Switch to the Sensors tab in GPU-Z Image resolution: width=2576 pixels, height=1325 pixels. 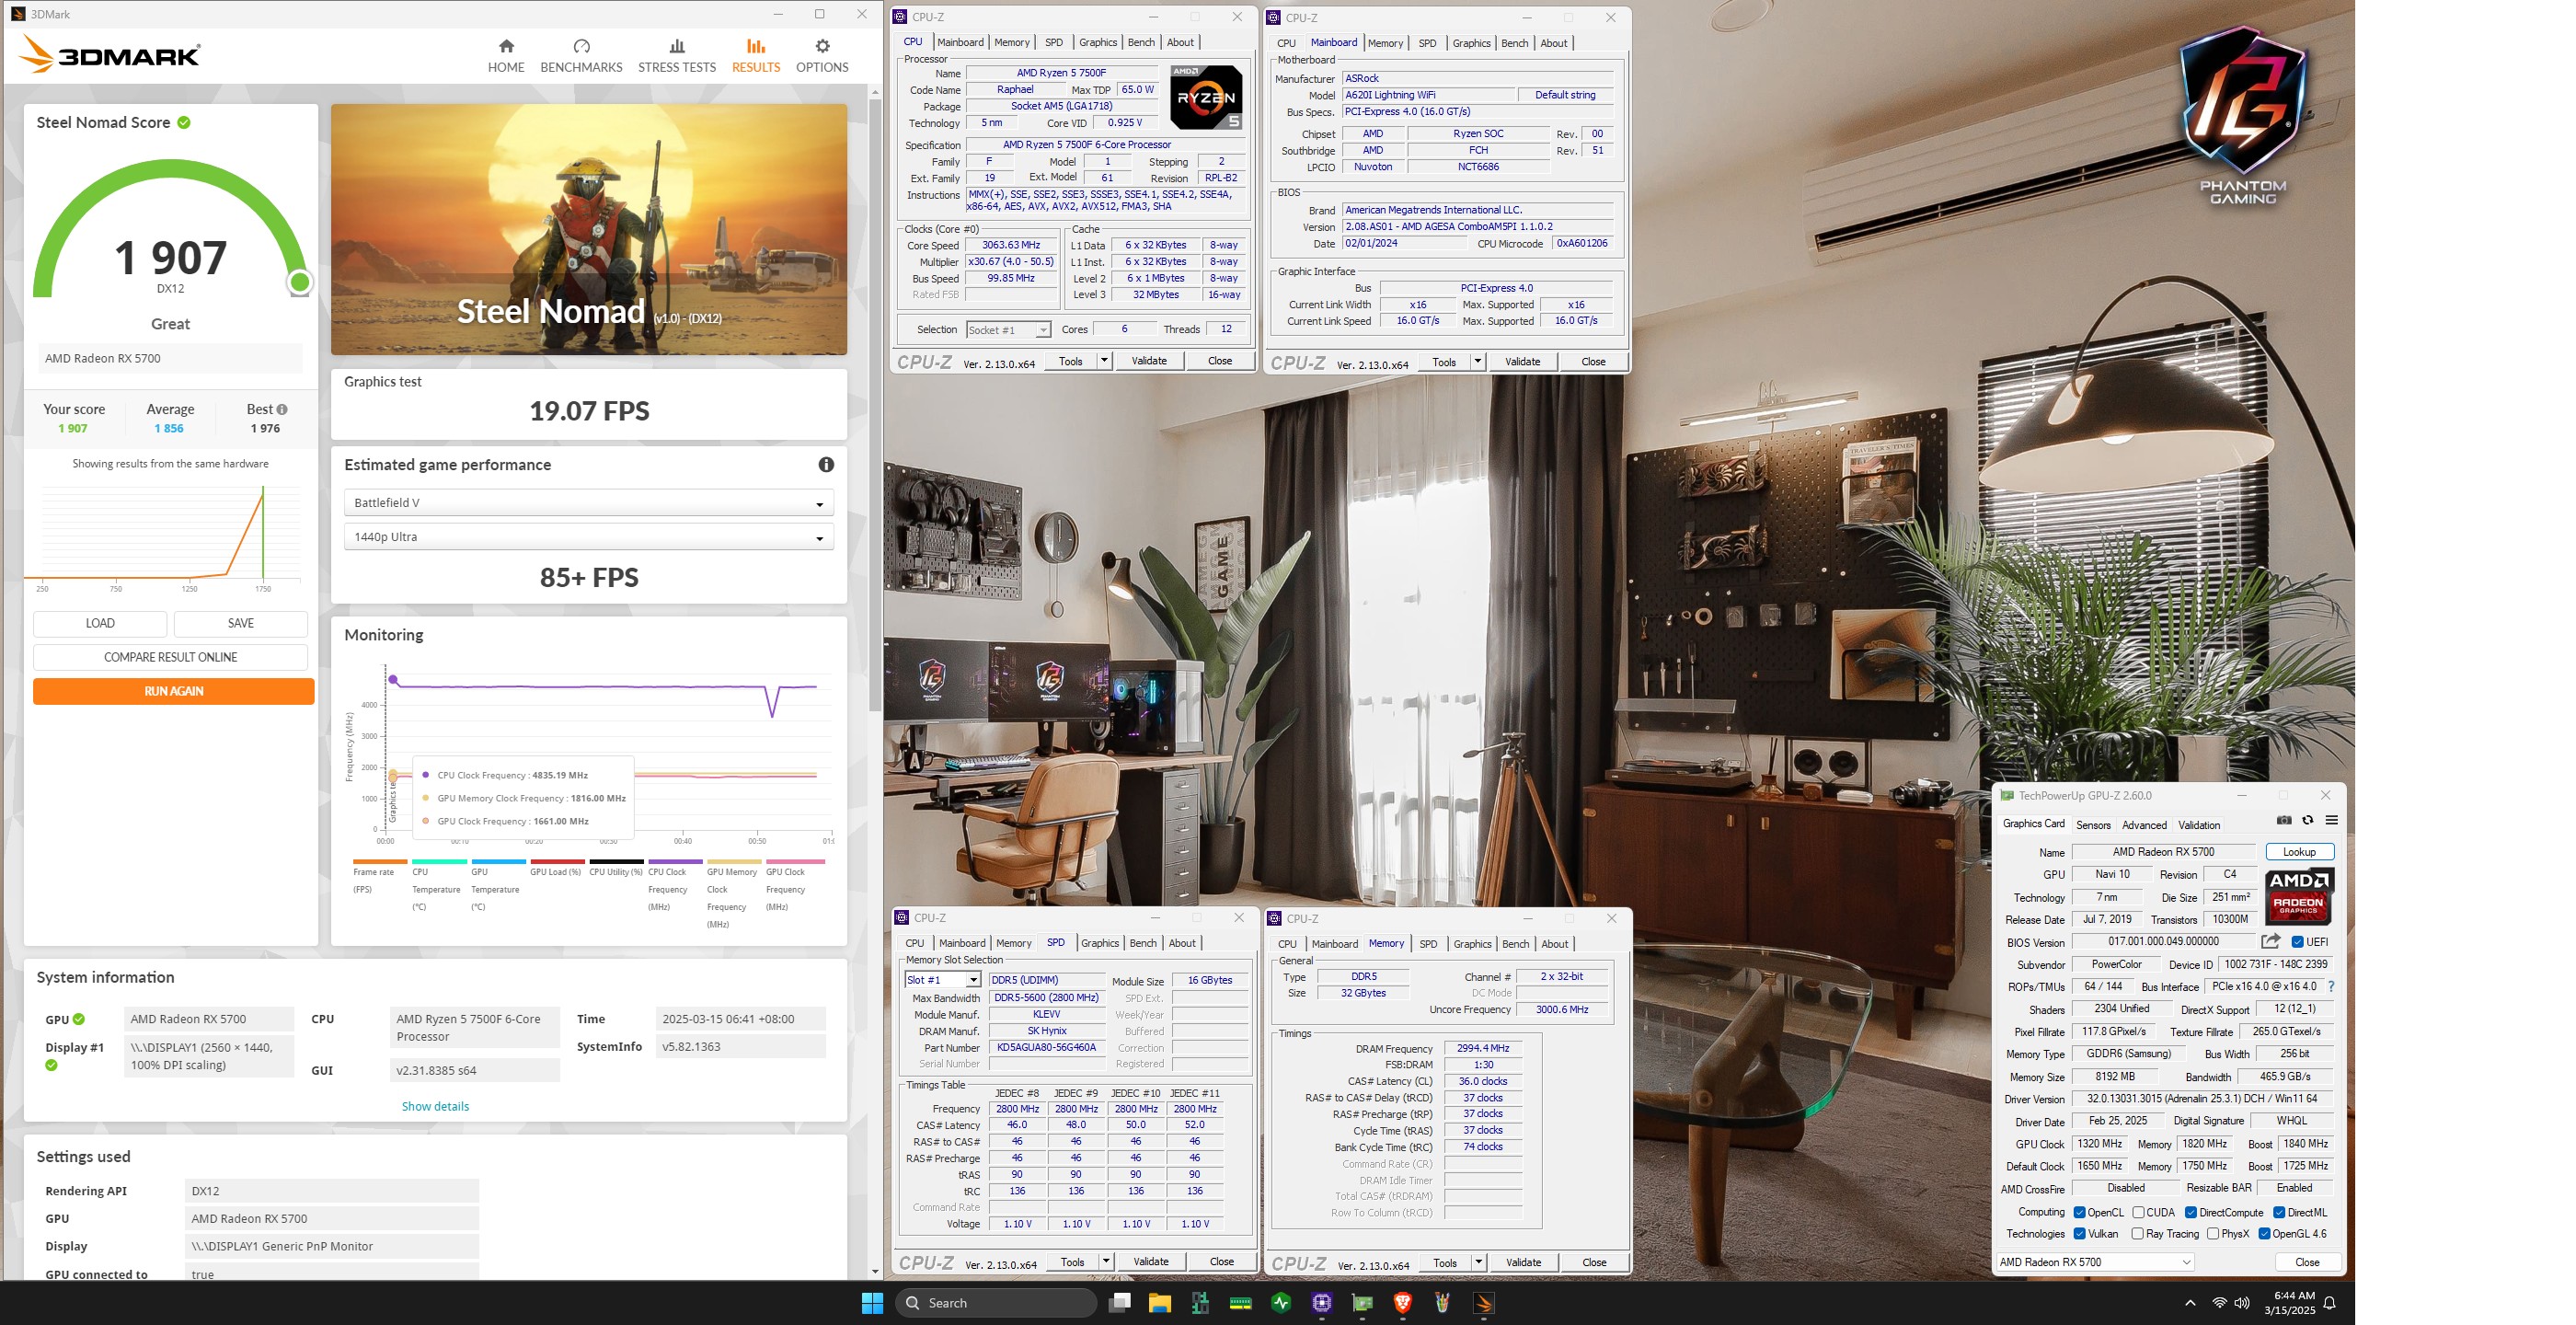[2093, 825]
